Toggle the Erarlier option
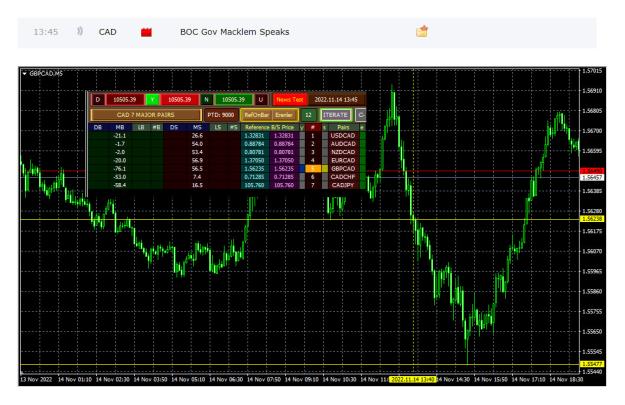This screenshot has width=625, height=405. pos(284,115)
